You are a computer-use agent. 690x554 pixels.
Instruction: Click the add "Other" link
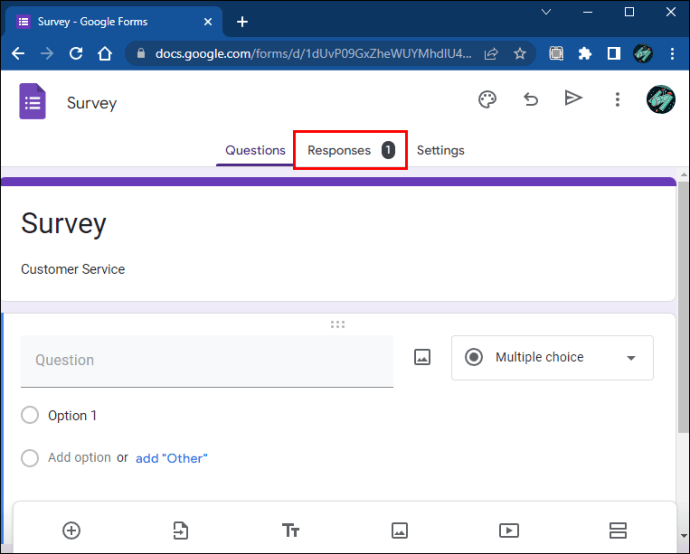coord(171,458)
